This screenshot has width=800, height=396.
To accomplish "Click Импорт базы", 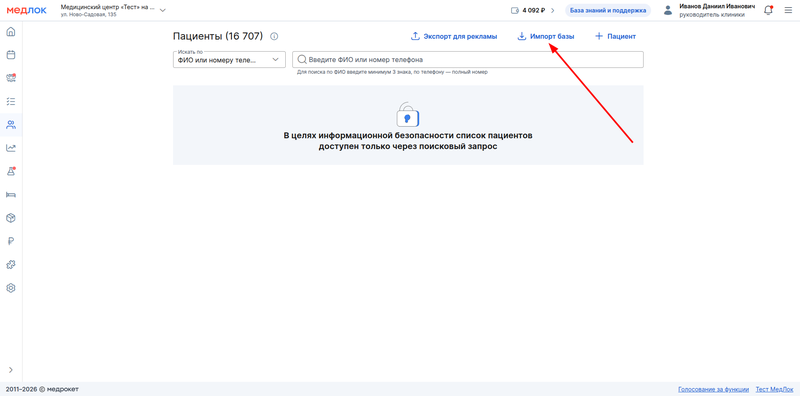I will pos(546,36).
